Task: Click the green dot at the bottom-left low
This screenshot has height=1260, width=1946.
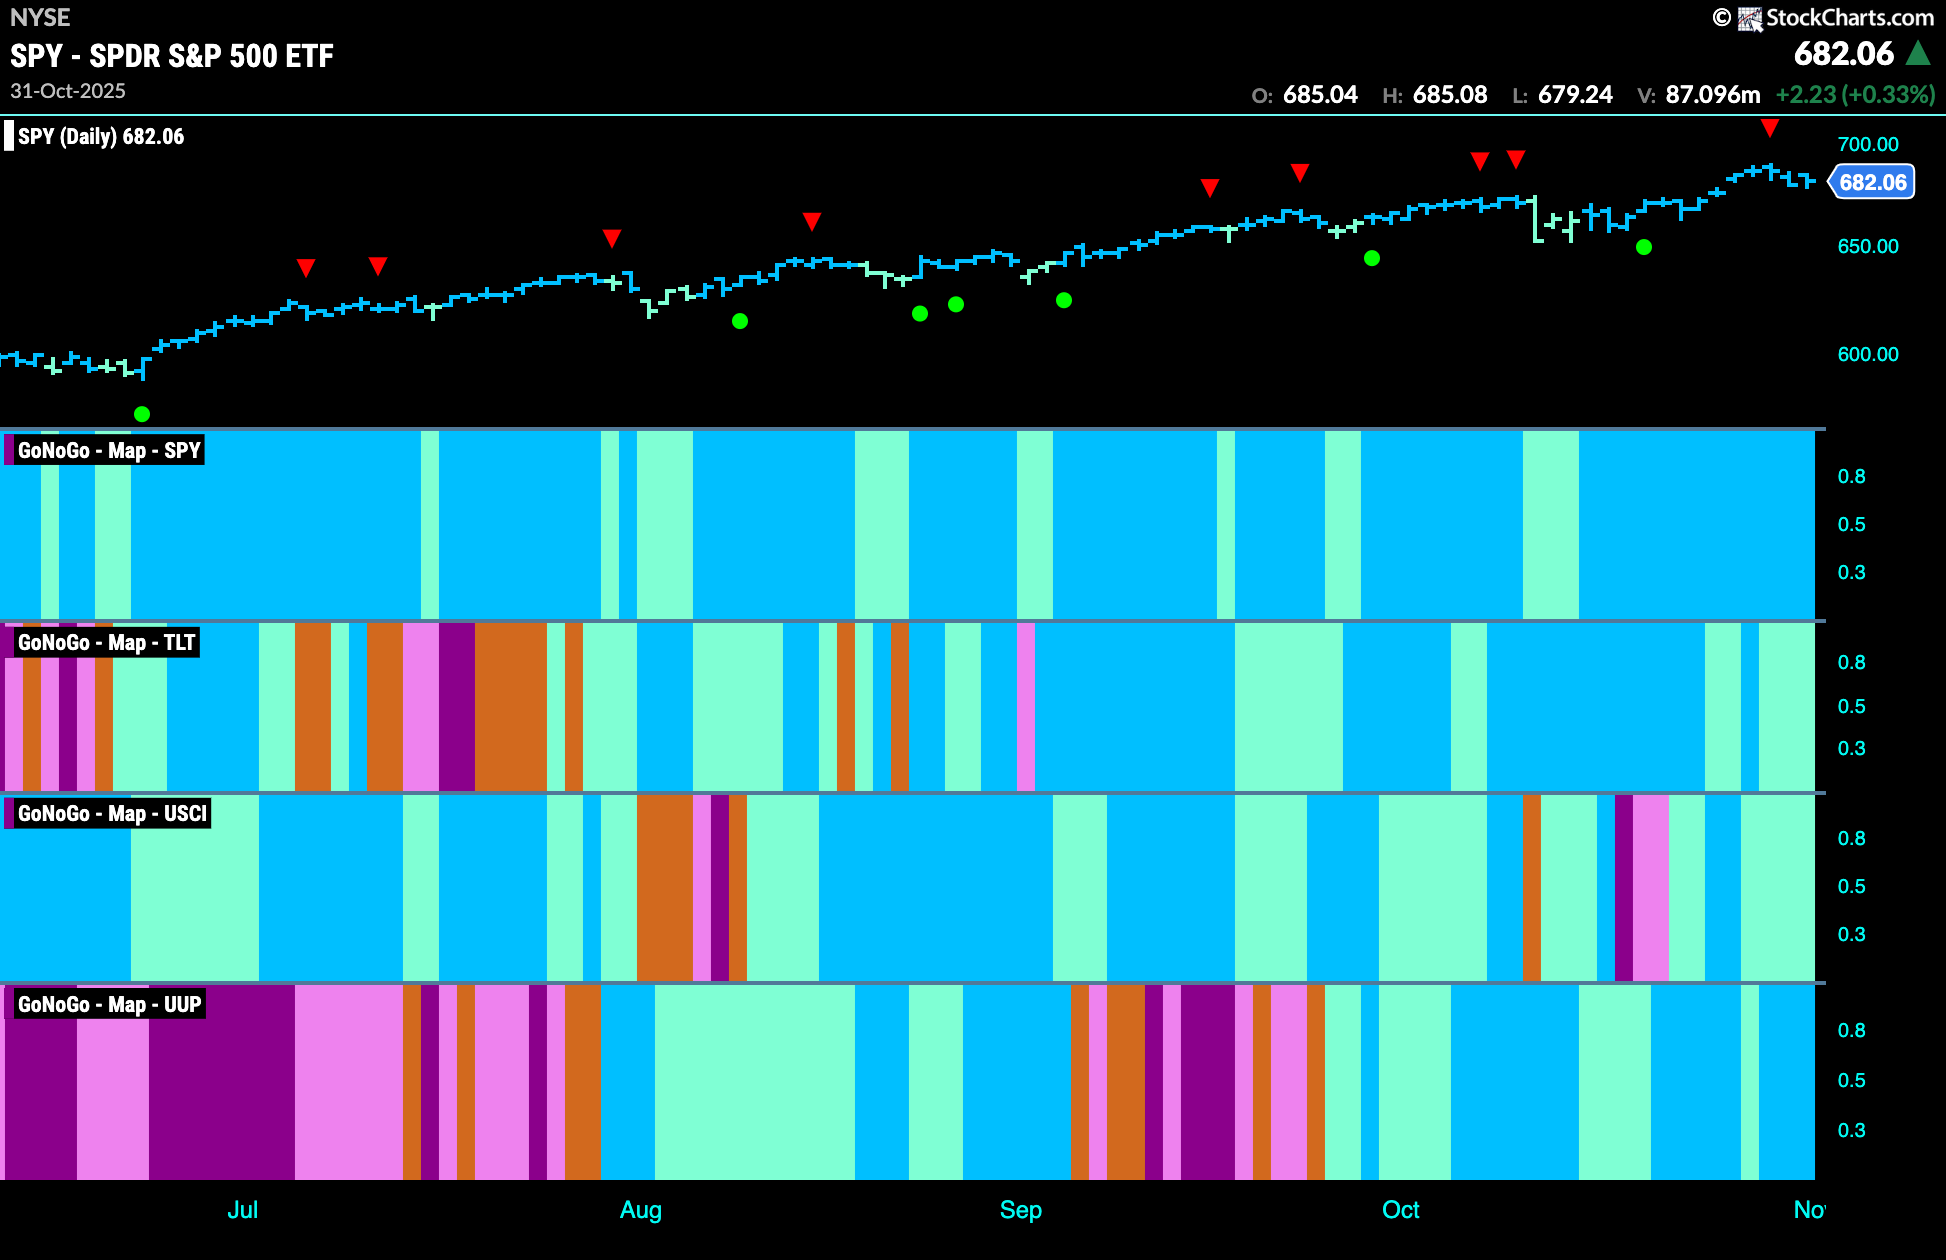Action: 142,414
